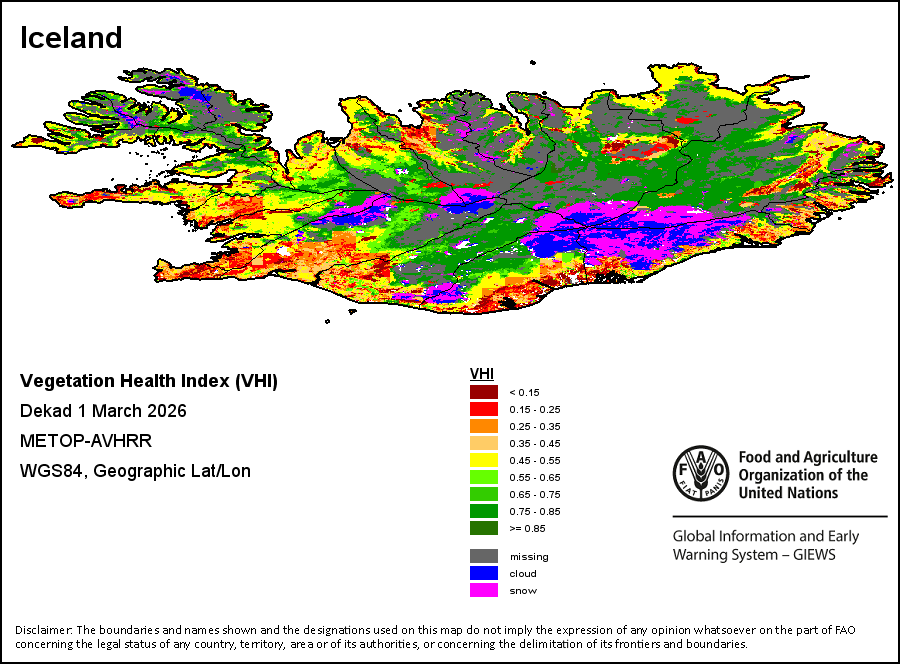This screenshot has width=900, height=664.
Task: Select the magenta snow legend swatch
Action: (x=484, y=590)
